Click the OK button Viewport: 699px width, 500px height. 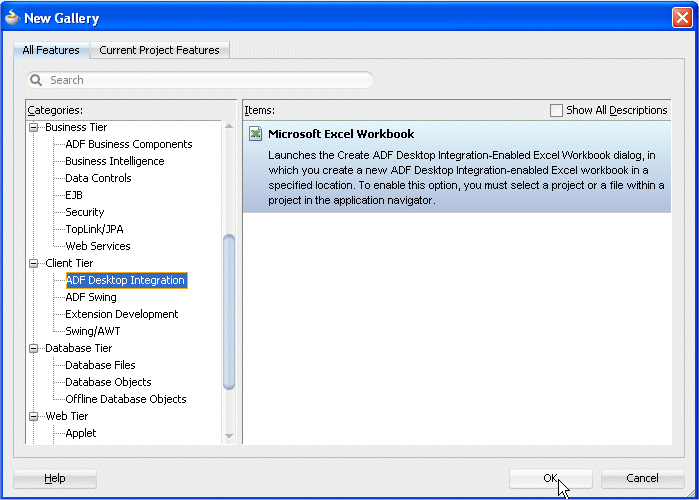(551, 478)
